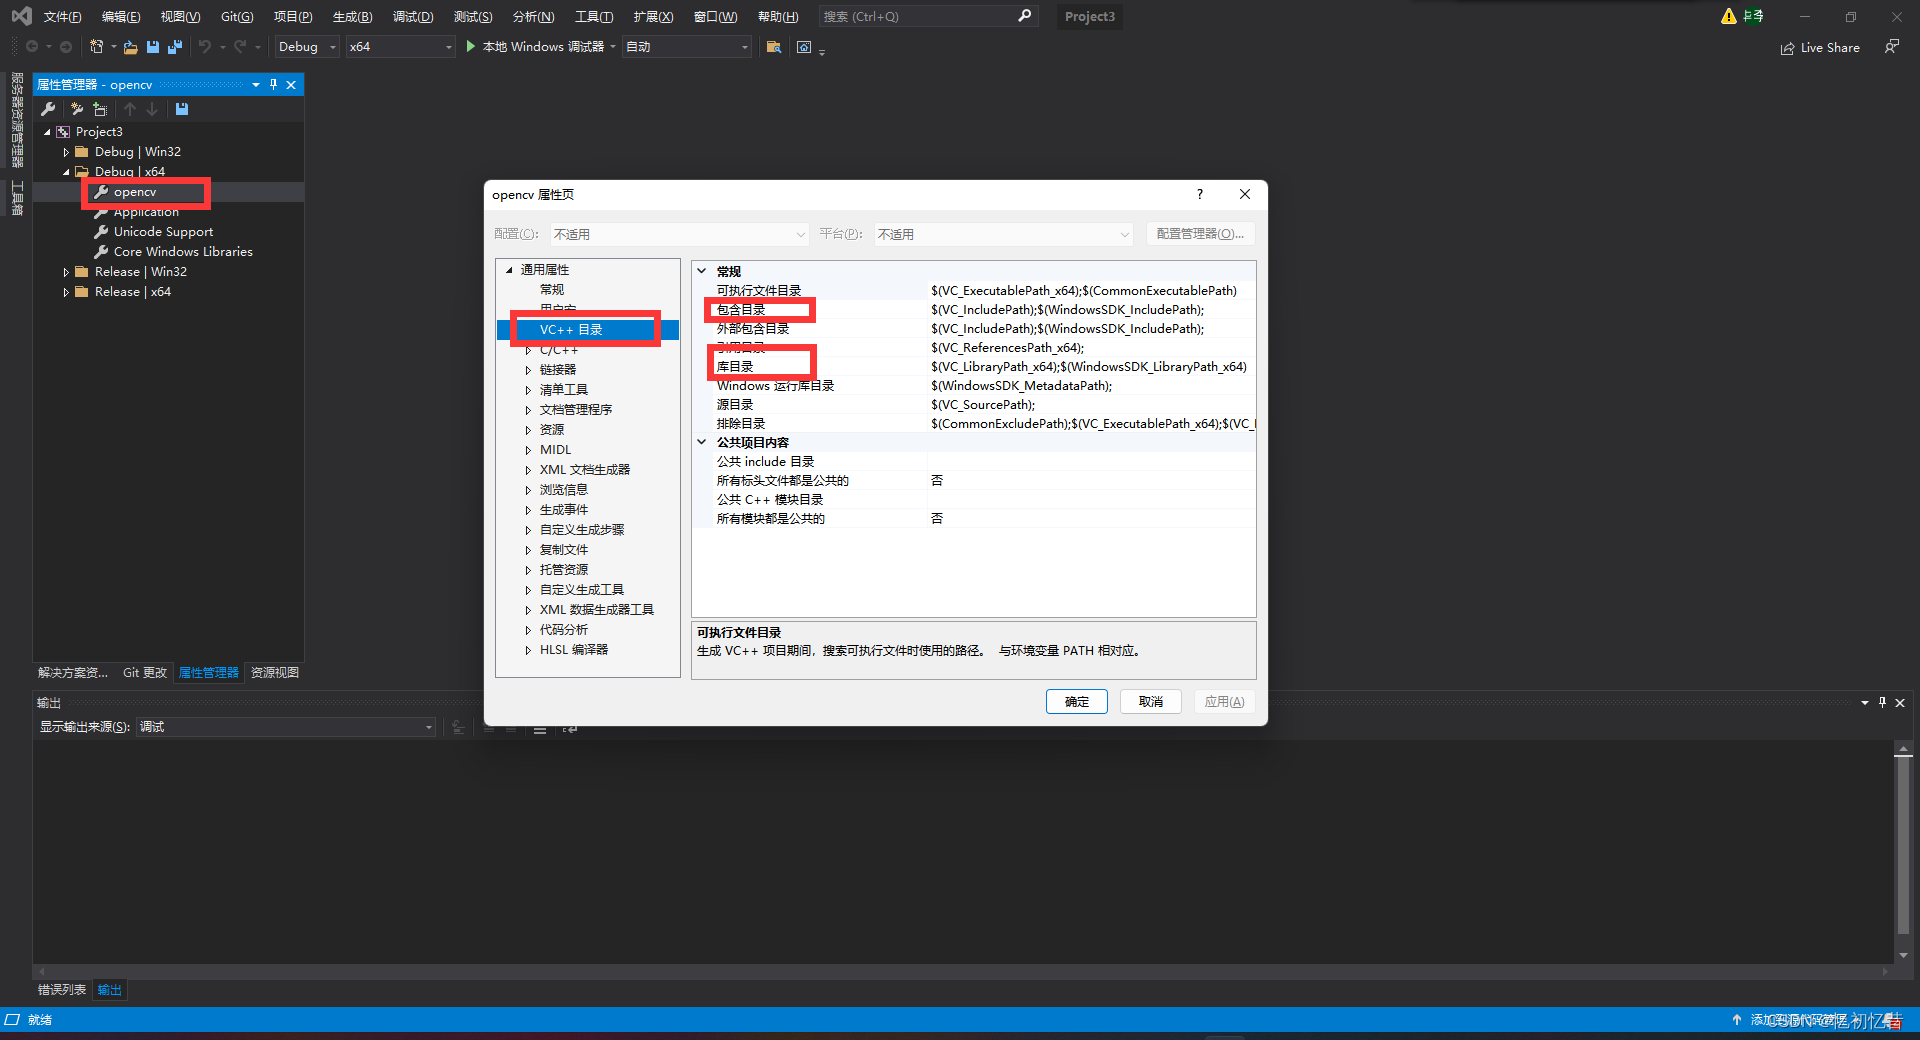
Task: Select the 库目录 property row
Action: click(x=973, y=367)
